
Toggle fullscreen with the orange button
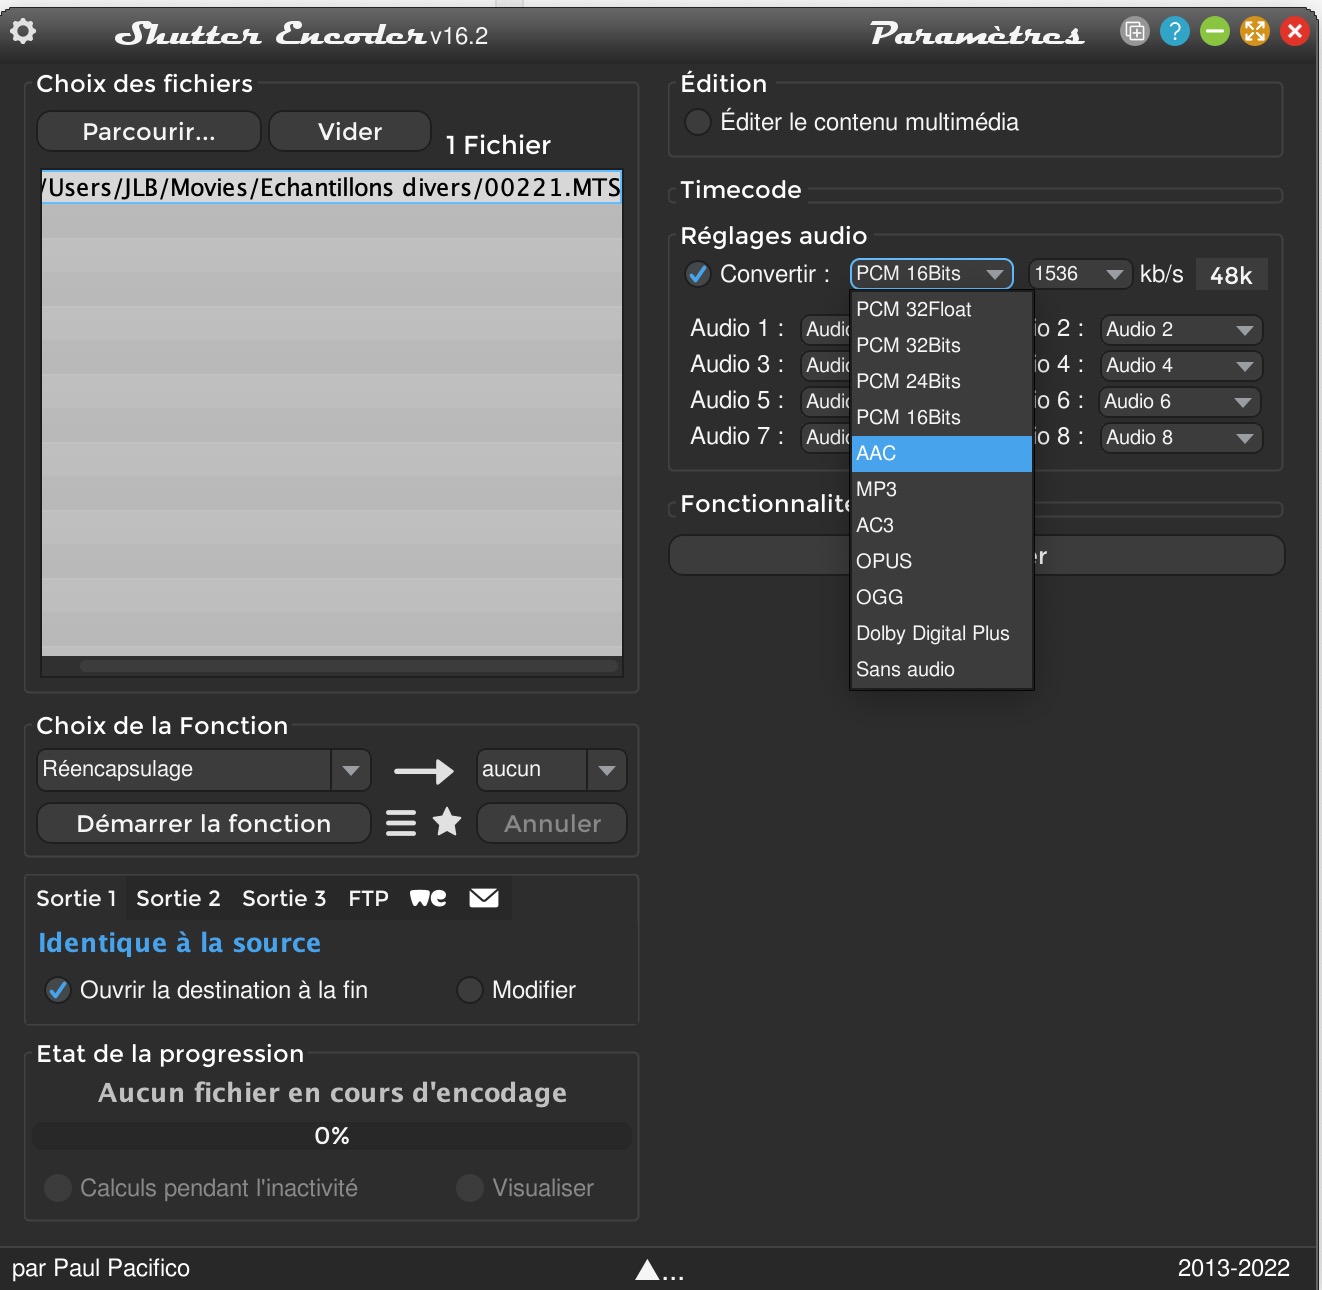pos(1254,32)
